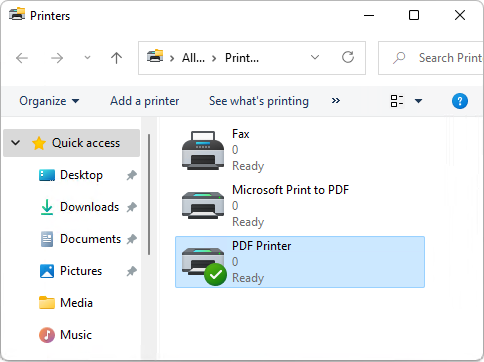Collapse the Quick access tree node
Viewport: 484px width, 362px height.
tap(15, 143)
